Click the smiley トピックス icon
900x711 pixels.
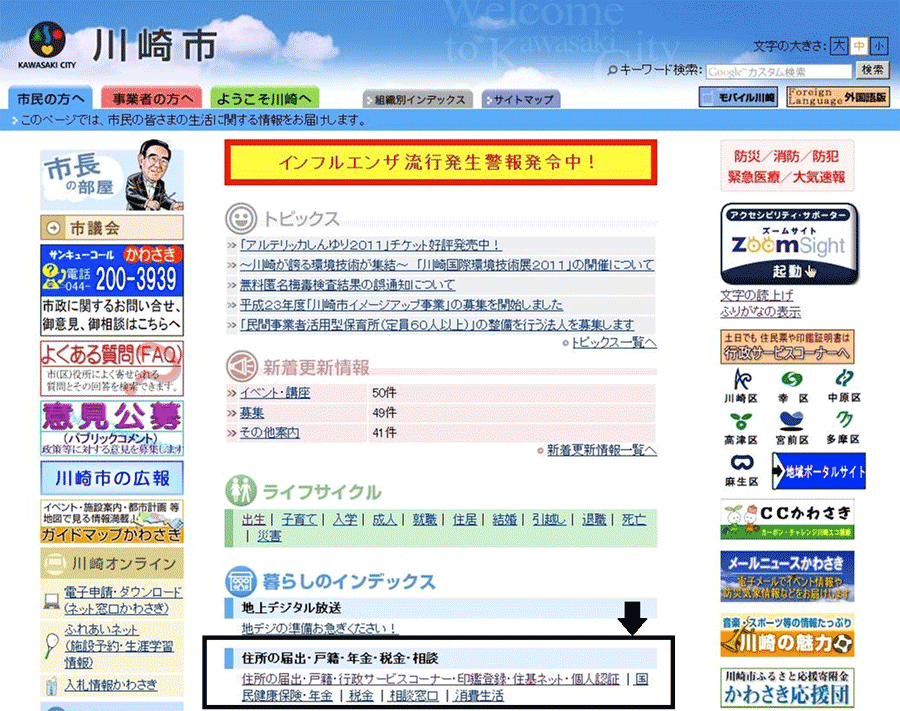(x=240, y=219)
